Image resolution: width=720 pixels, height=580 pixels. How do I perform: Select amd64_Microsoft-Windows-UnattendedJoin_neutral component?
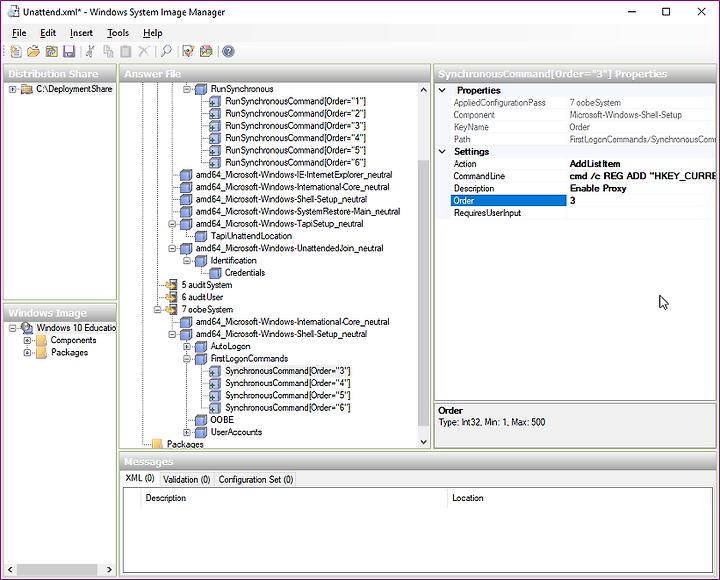point(289,248)
